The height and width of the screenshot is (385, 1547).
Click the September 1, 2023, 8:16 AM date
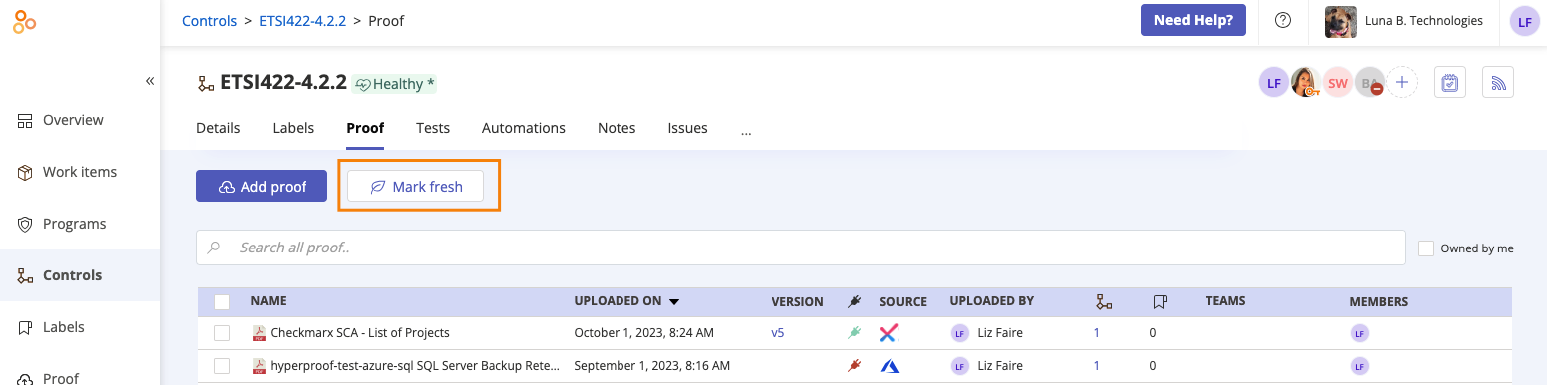[651, 366]
